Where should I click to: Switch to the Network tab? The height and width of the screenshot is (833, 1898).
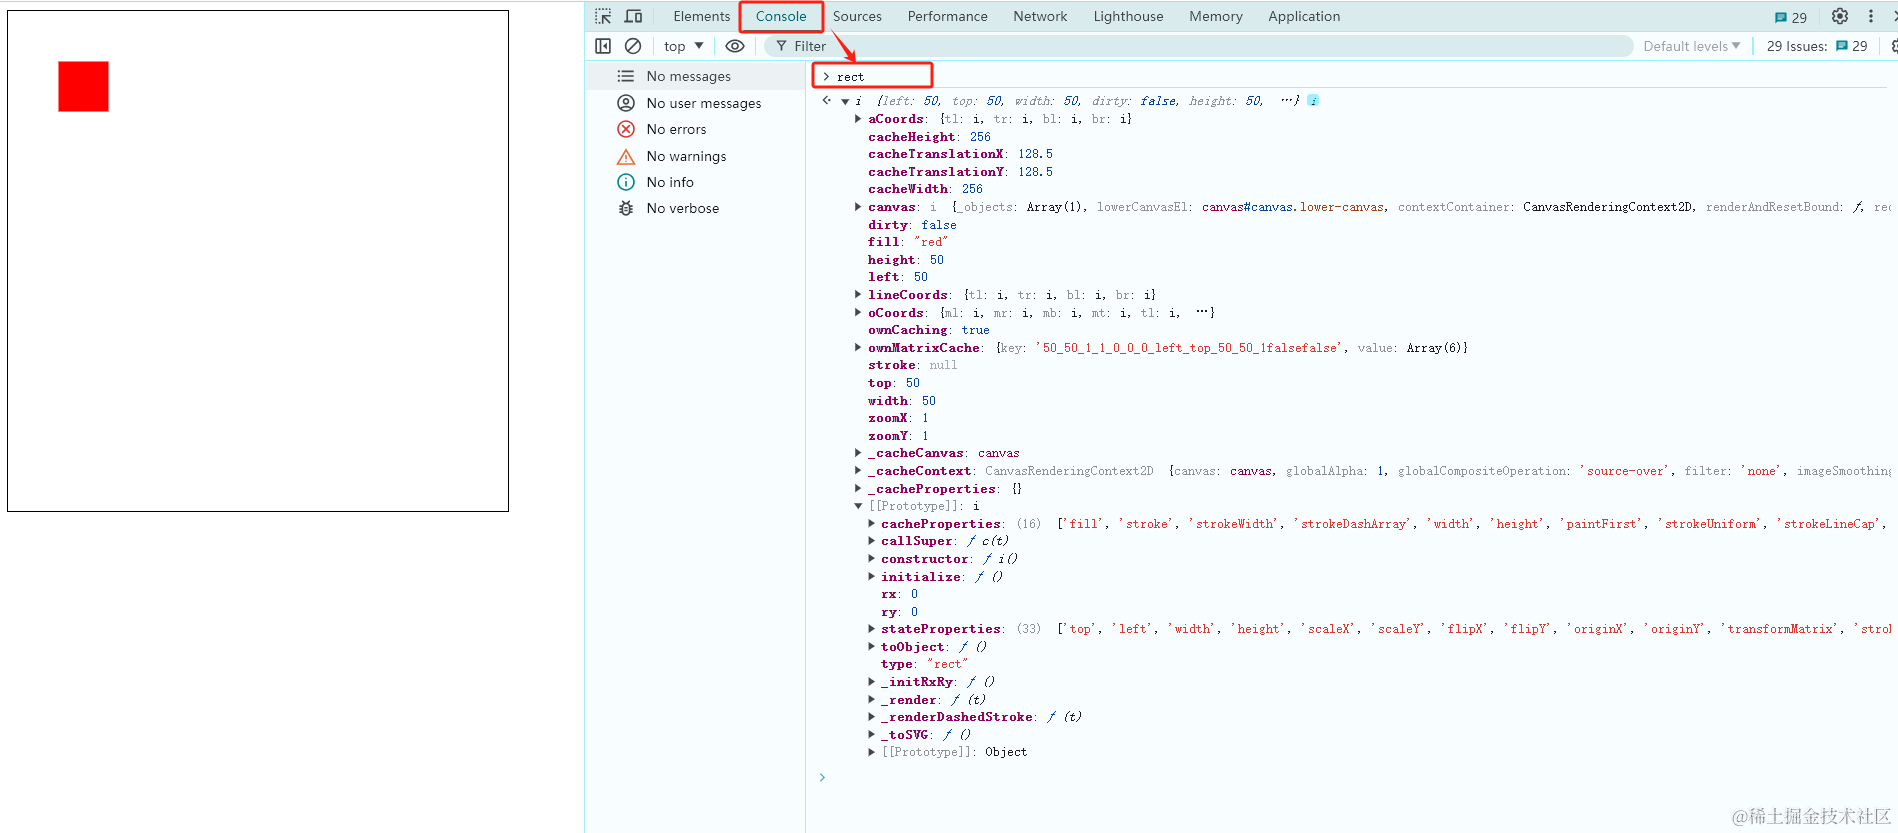pos(1040,16)
